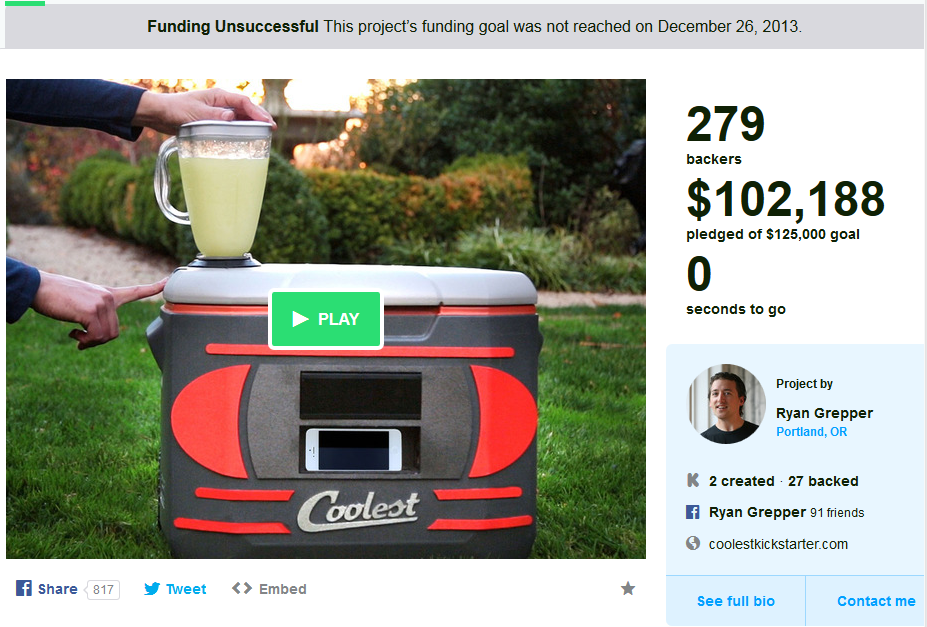
Task: Click the Ryan Grepper Facebook profile name
Action: point(757,512)
